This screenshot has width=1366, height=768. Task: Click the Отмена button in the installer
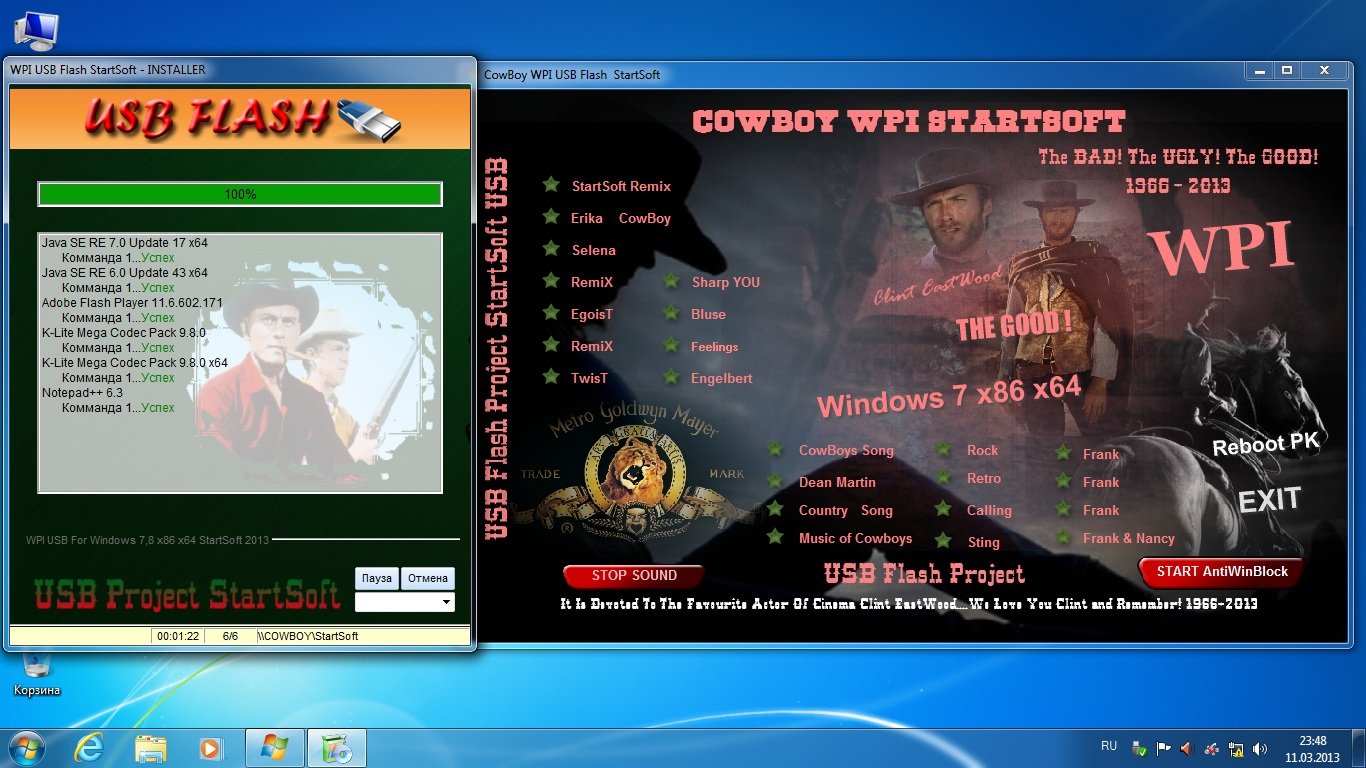(428, 579)
